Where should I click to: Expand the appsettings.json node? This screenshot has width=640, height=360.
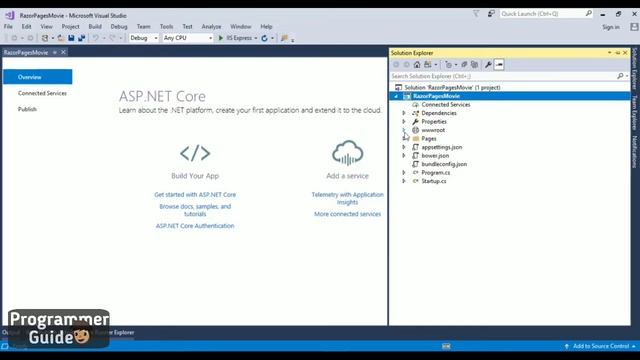(404, 147)
